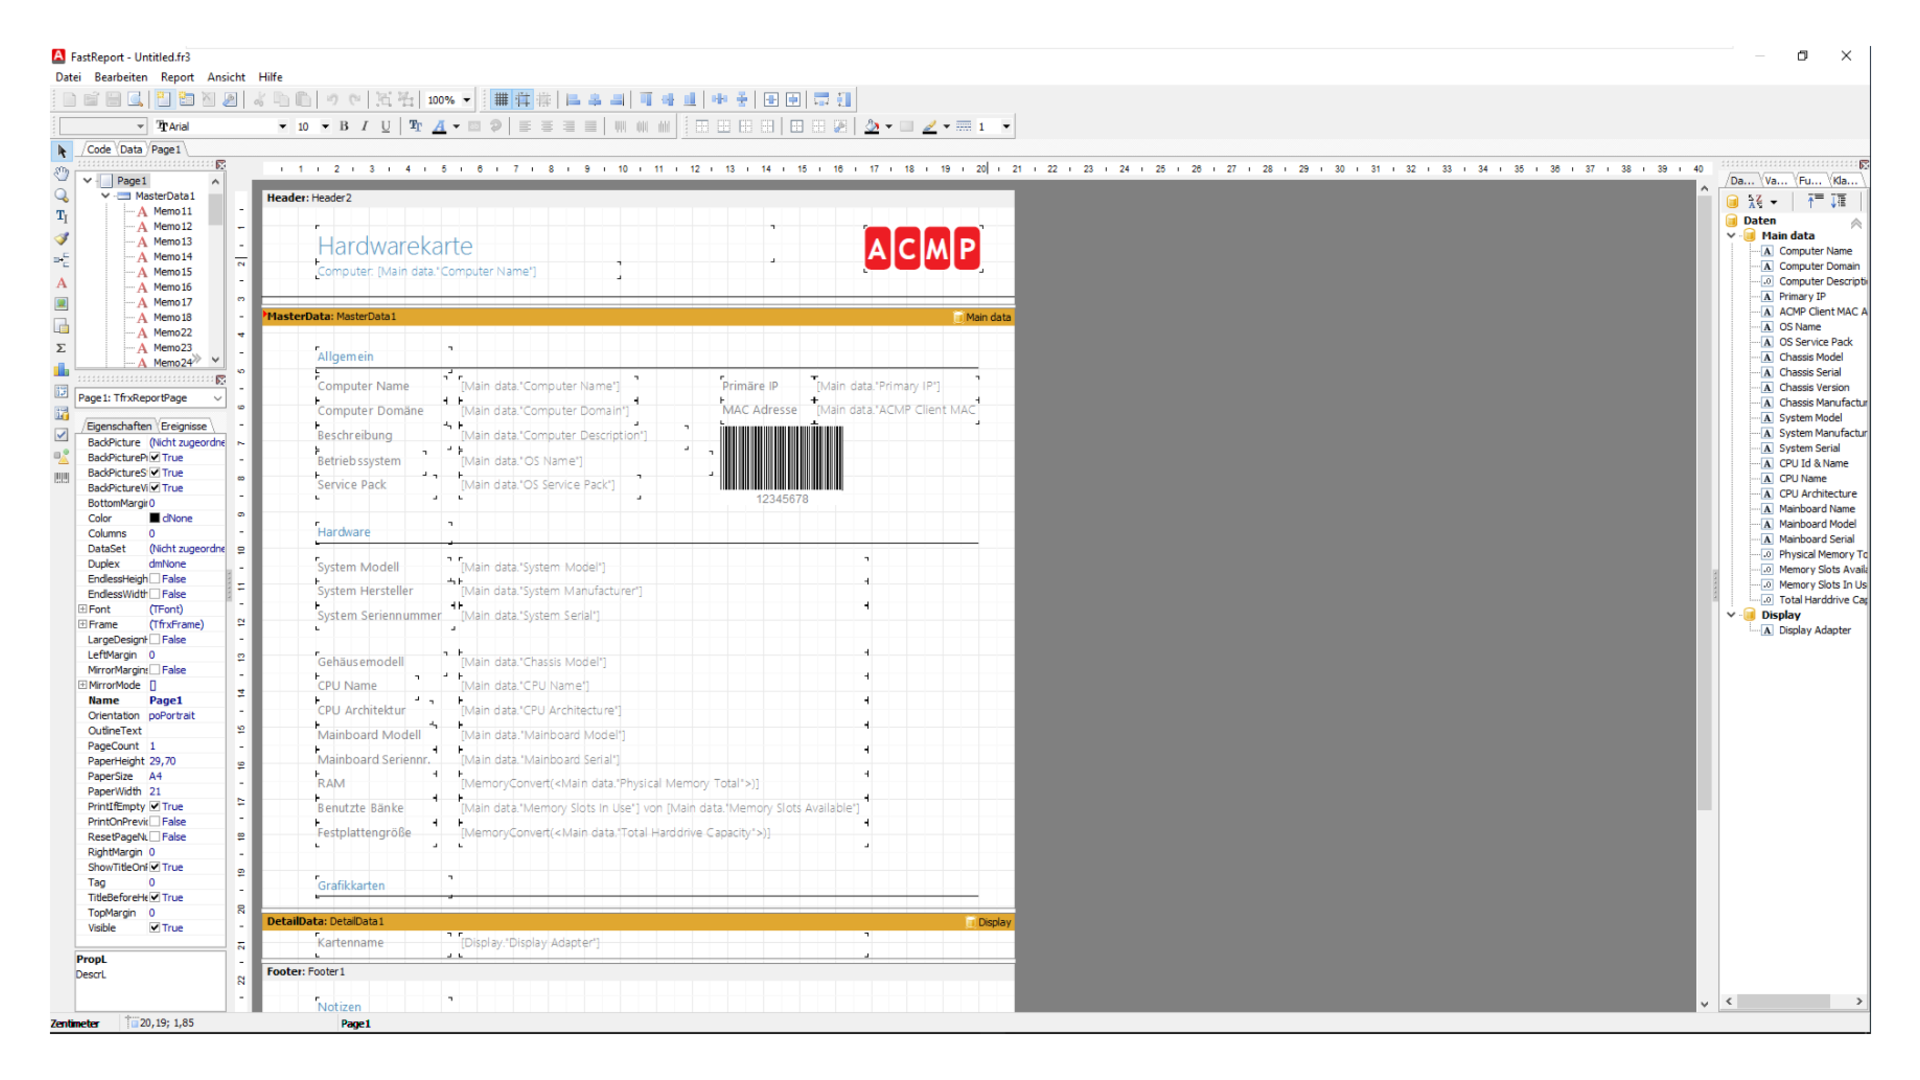Open the font size 10 dropdown
Viewport: 1920px width, 1080px height.
tap(325, 126)
